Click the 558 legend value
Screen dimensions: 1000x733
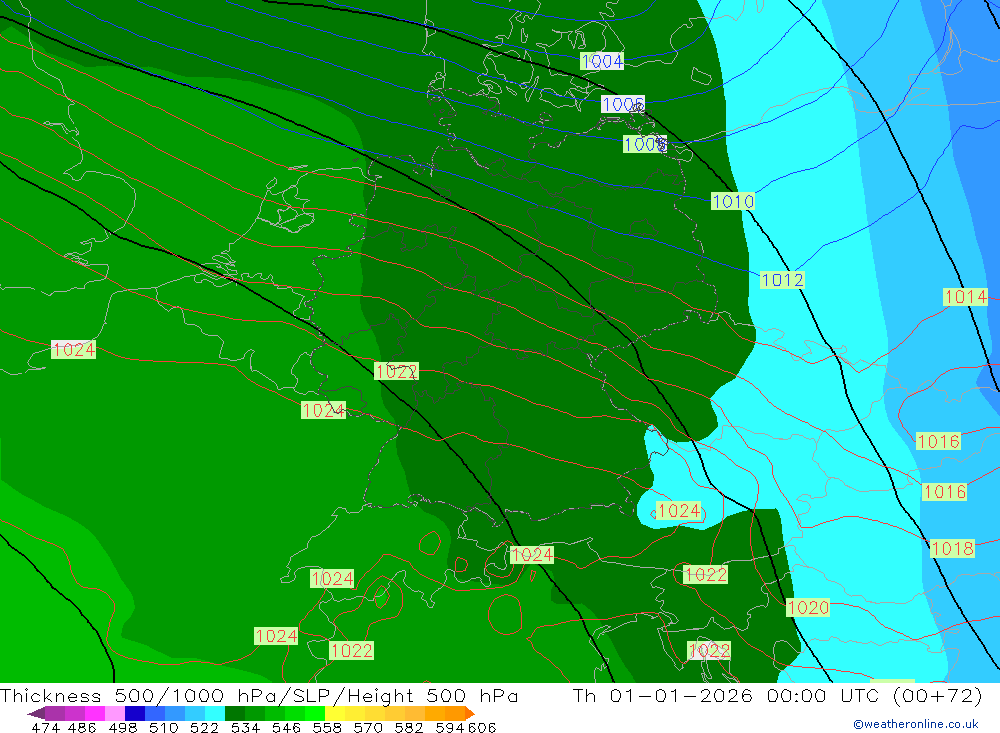tap(327, 727)
